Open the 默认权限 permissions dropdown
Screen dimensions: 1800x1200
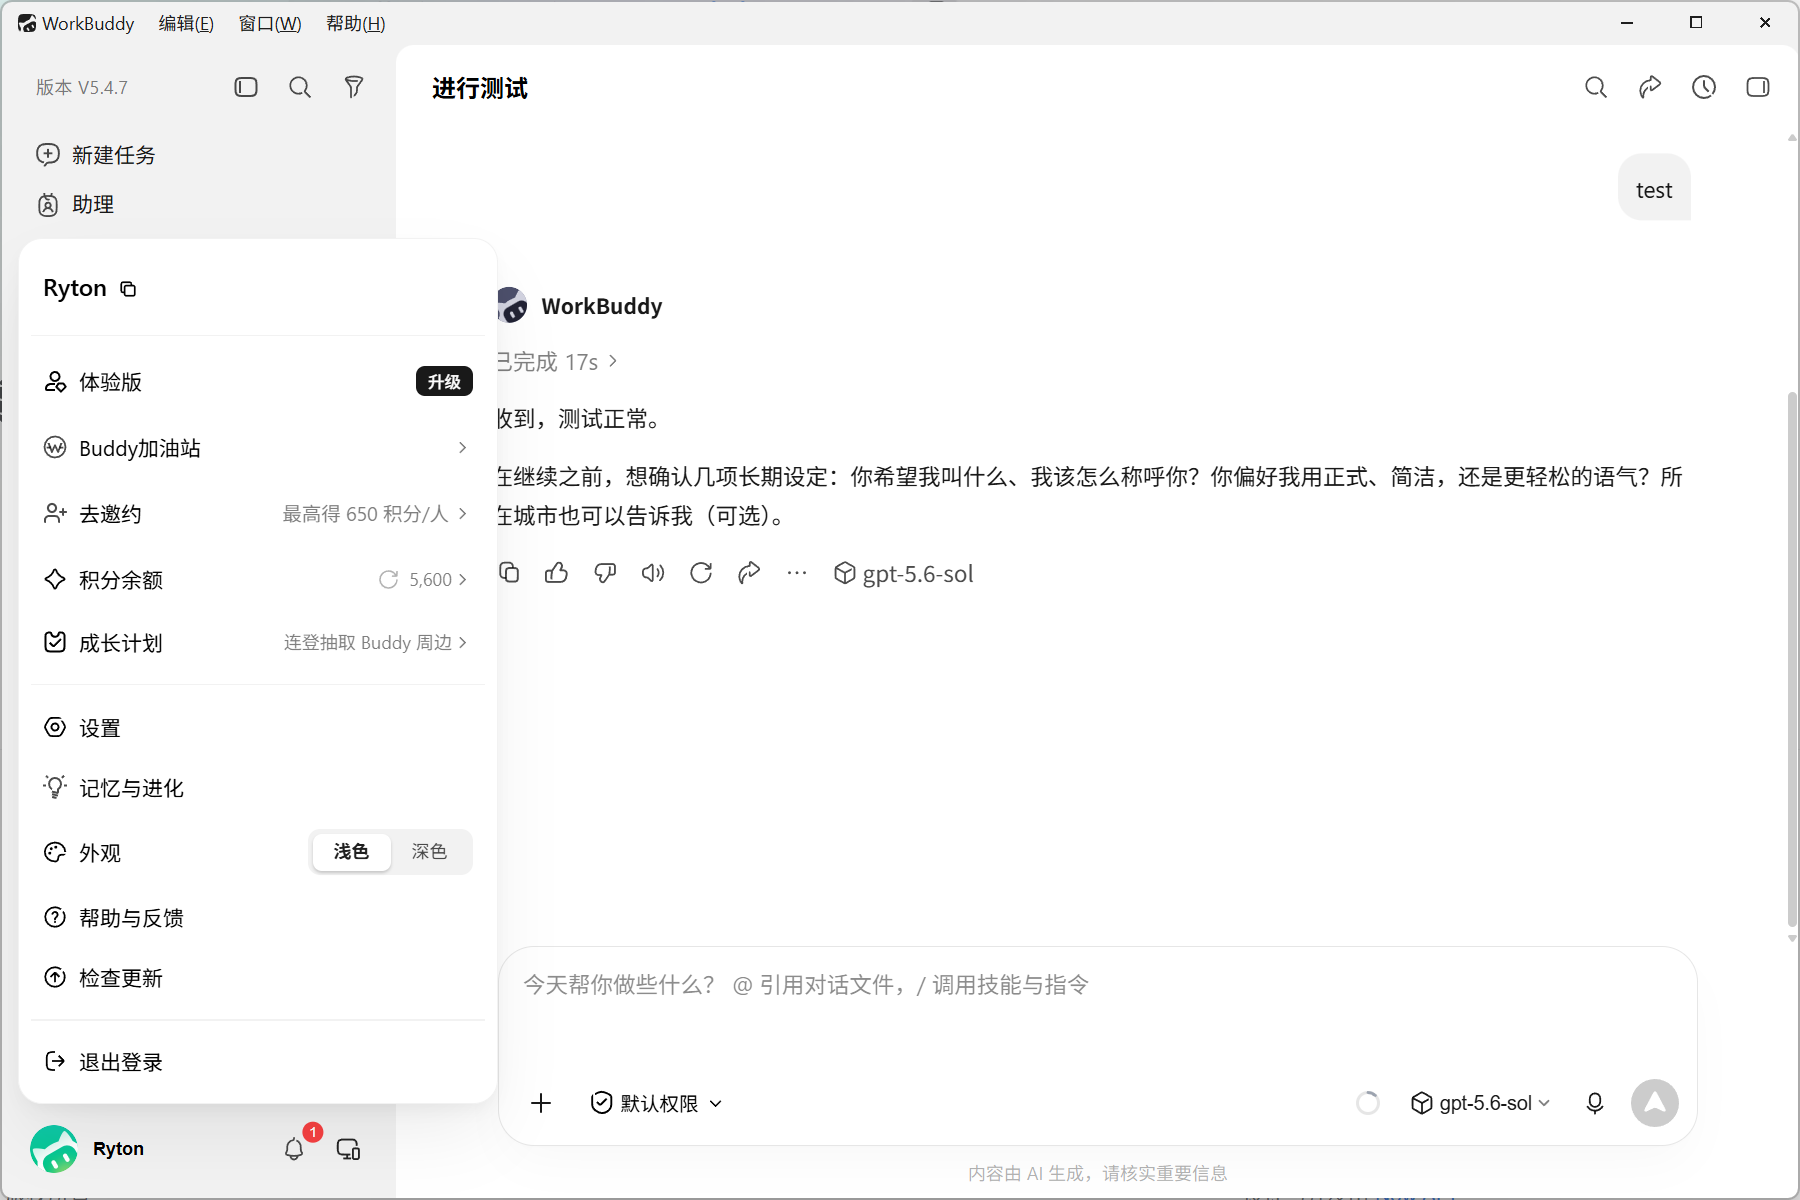click(x=656, y=1103)
